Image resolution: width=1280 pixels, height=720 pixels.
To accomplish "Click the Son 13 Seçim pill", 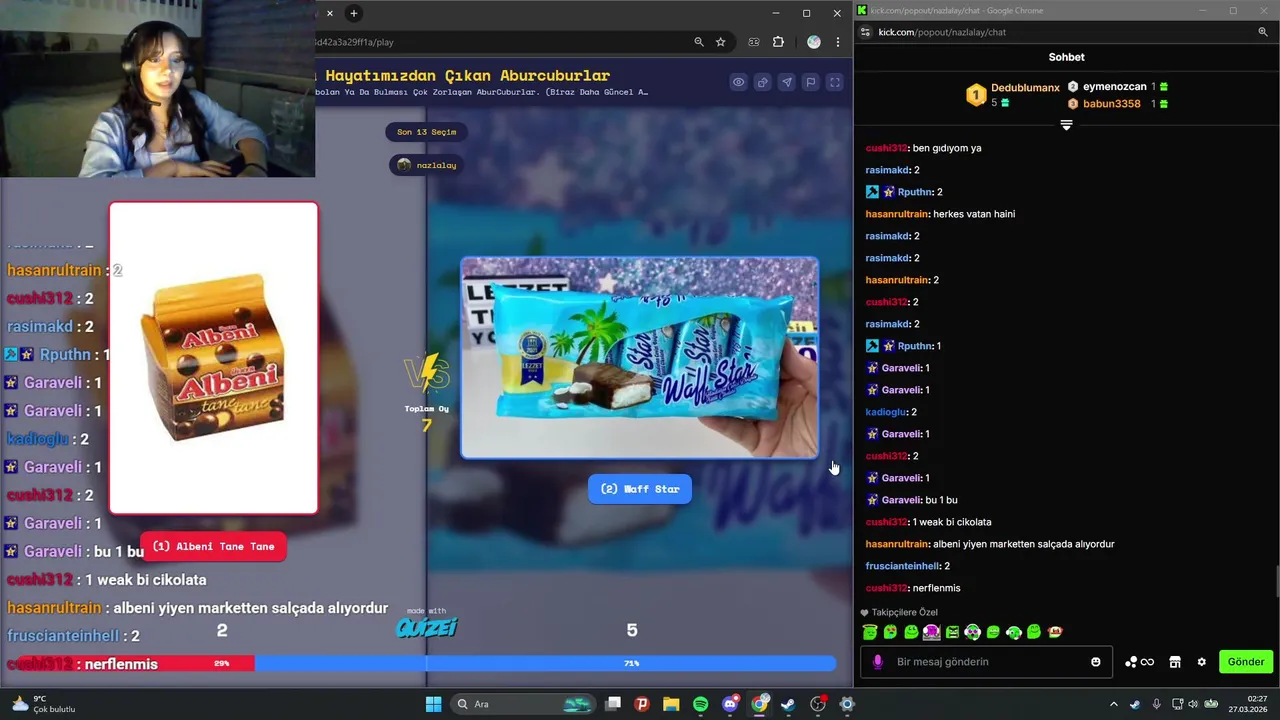I will point(426,132).
